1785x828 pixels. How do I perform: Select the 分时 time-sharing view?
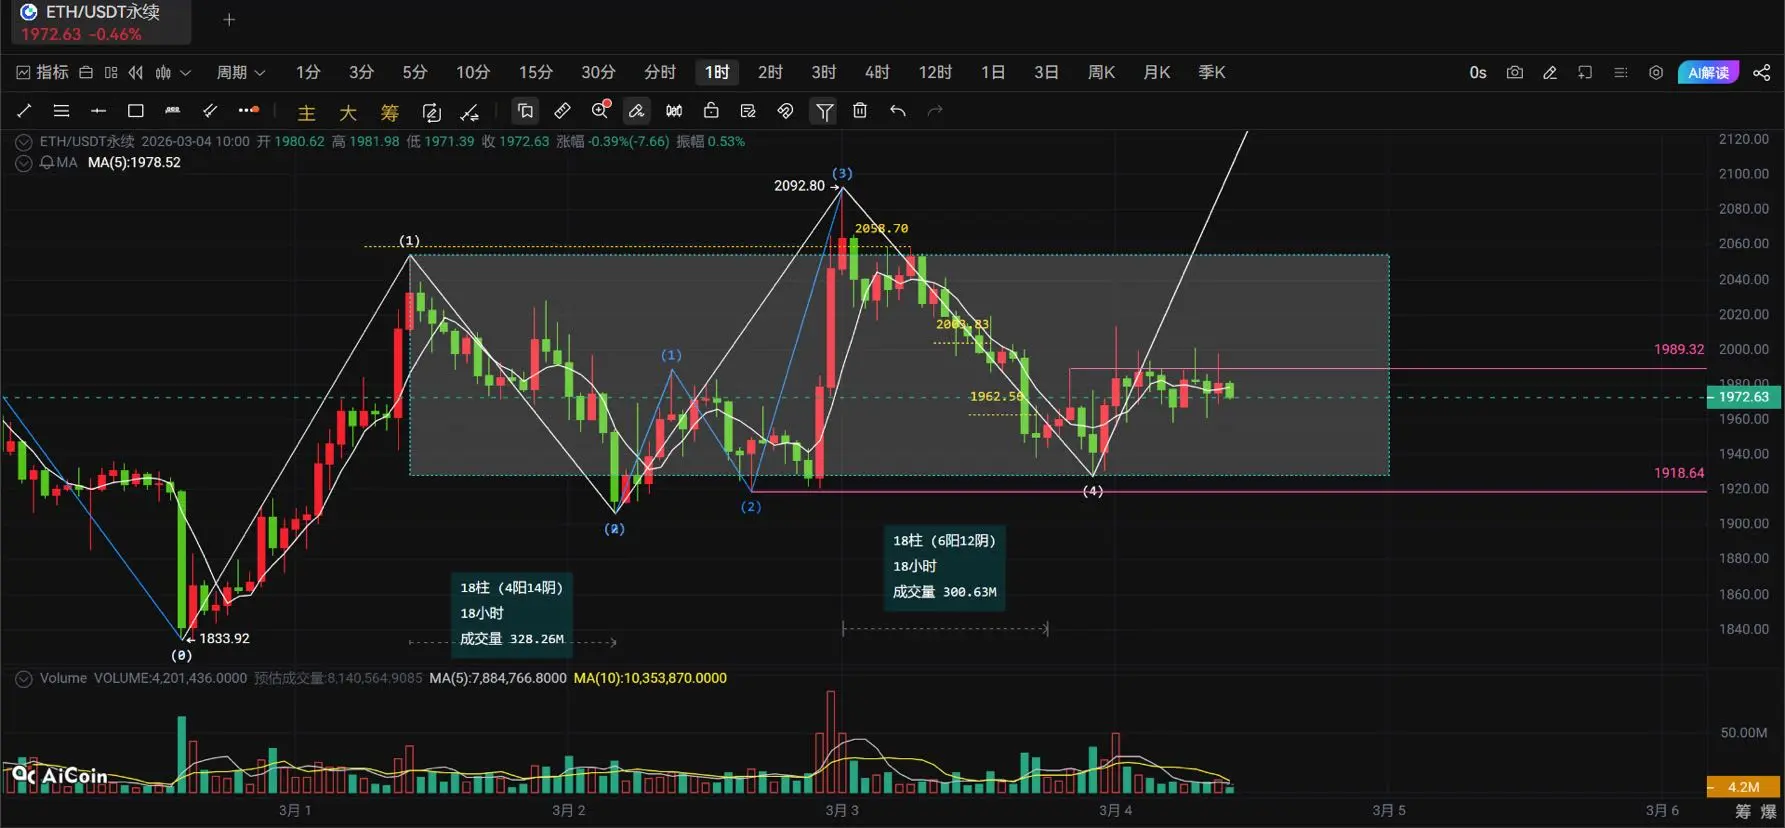(660, 72)
